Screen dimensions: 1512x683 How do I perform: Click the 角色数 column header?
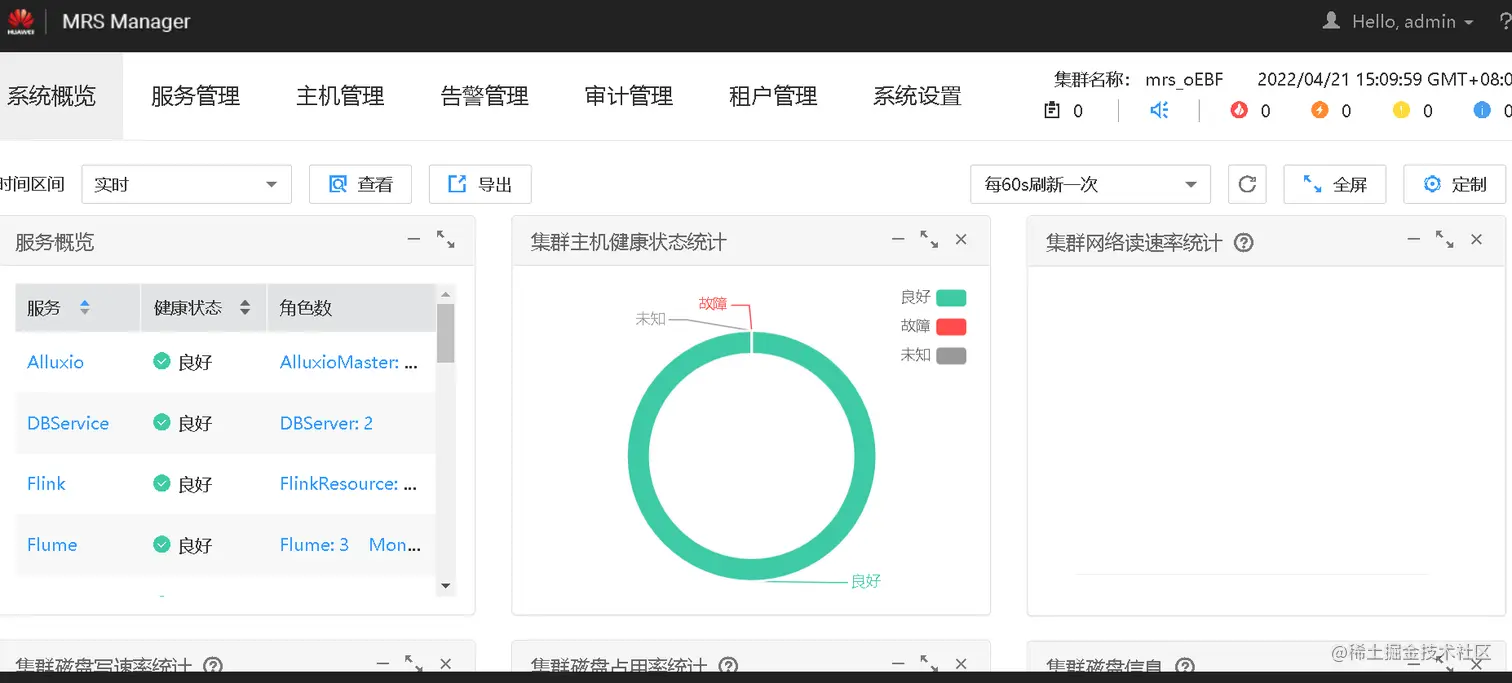click(x=306, y=308)
